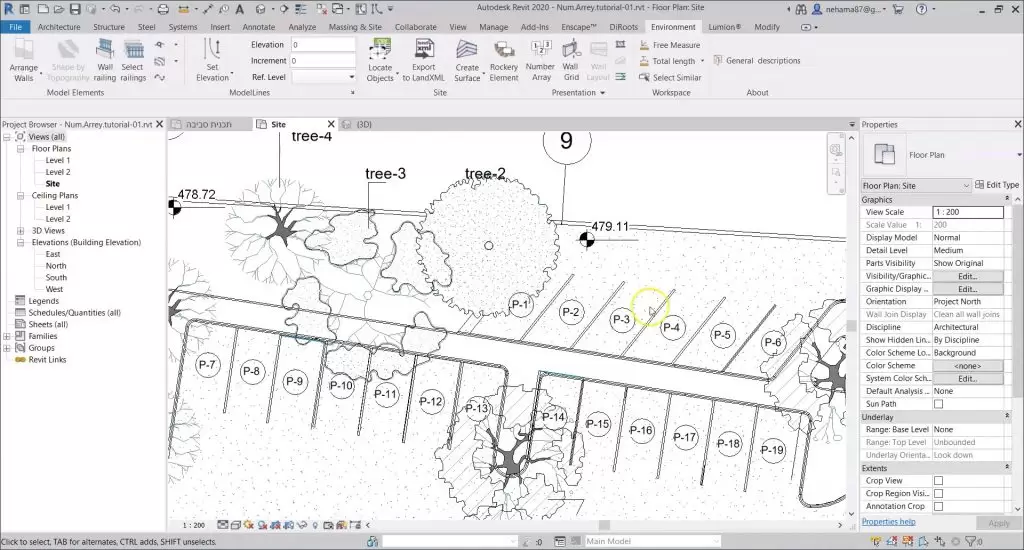Toggle the Sun Path checkbox

click(938, 404)
